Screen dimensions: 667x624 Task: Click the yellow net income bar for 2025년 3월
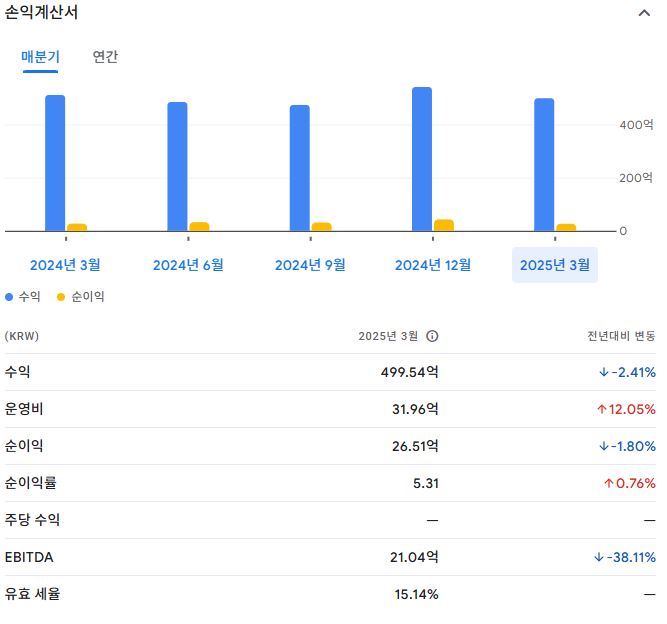tap(566, 228)
